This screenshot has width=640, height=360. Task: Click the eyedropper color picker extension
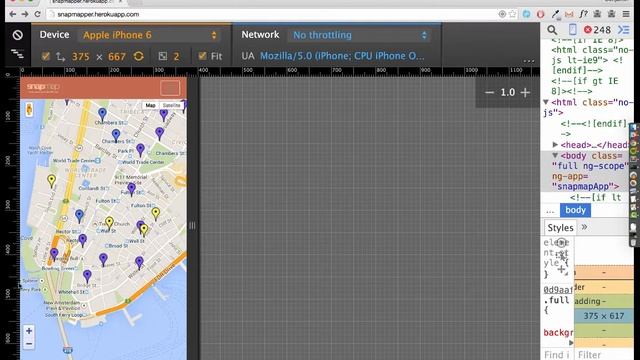[x=555, y=14]
